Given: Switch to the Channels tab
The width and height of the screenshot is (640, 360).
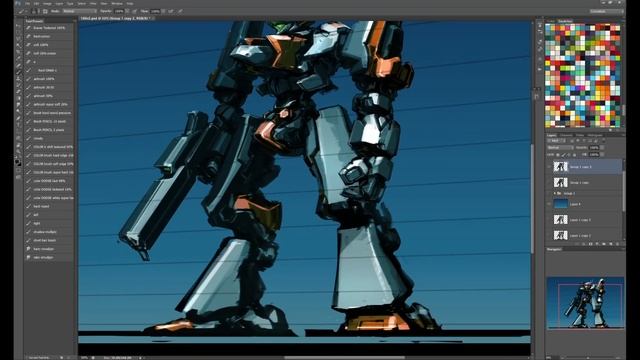Looking at the screenshot, I should 566,135.
